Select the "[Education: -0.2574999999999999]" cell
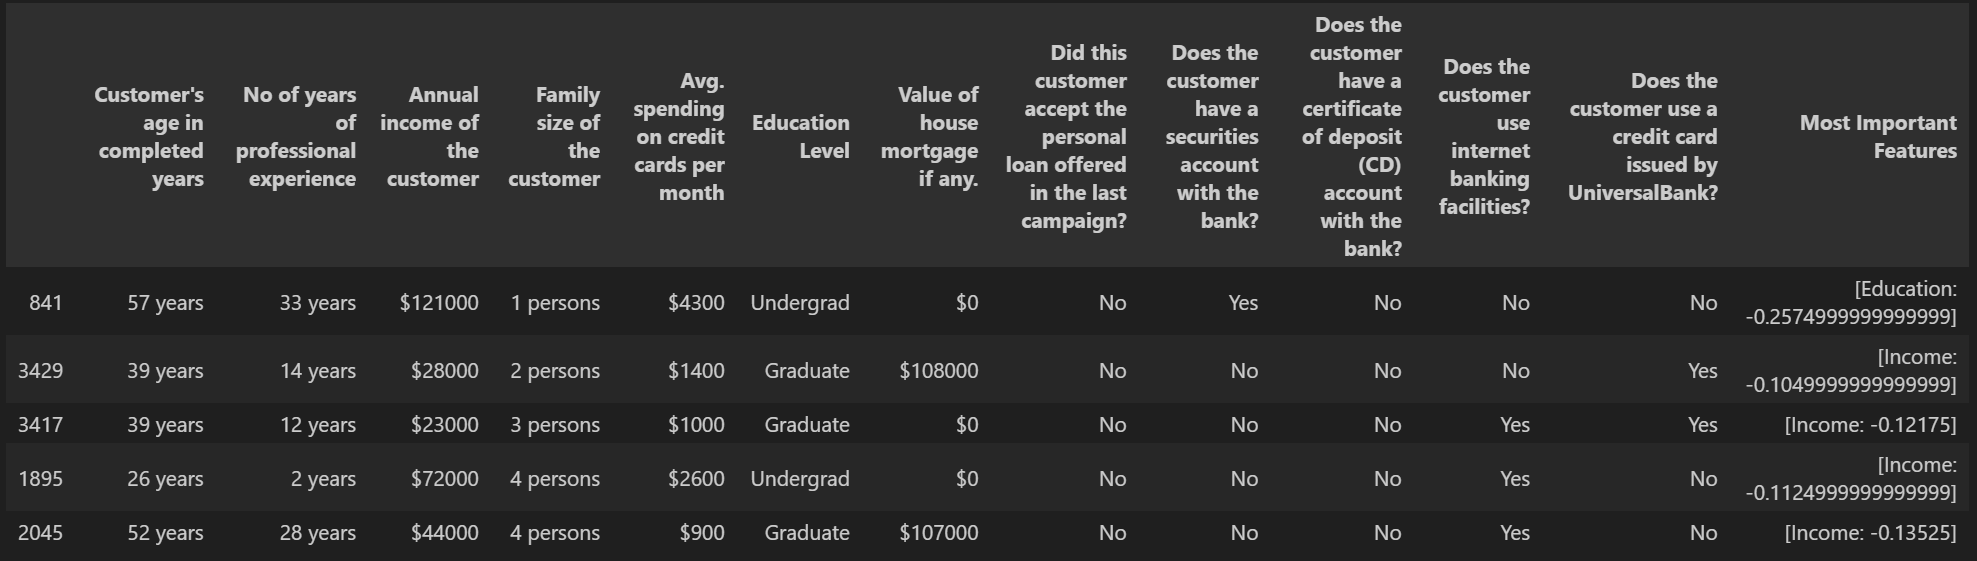The height and width of the screenshot is (561, 1977). (x=1851, y=303)
